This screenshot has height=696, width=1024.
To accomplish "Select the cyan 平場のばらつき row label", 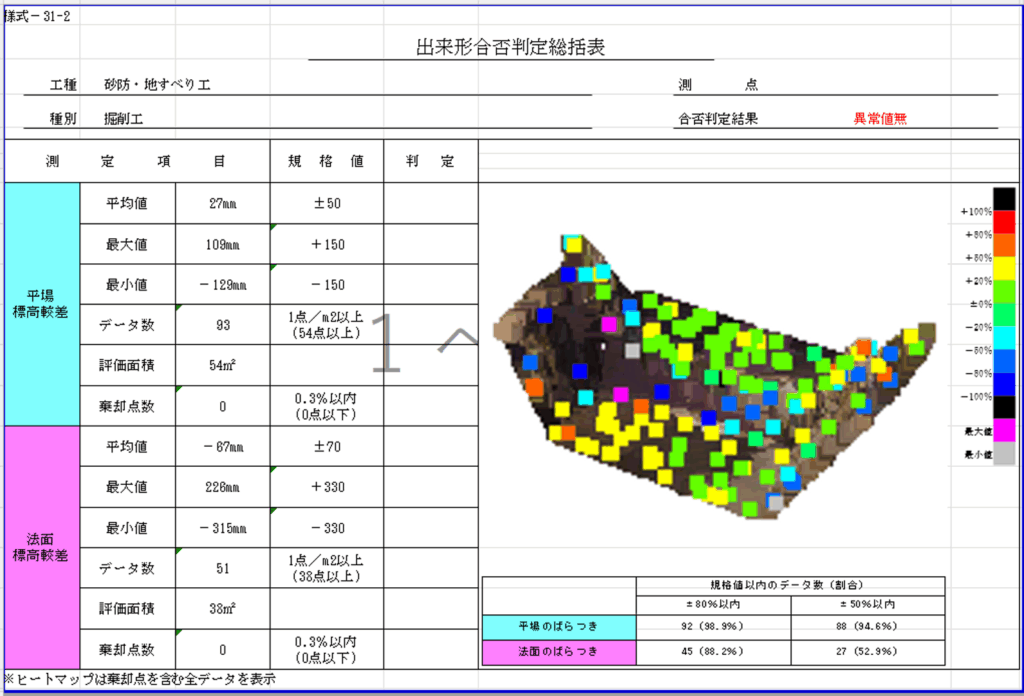I will click(558, 627).
